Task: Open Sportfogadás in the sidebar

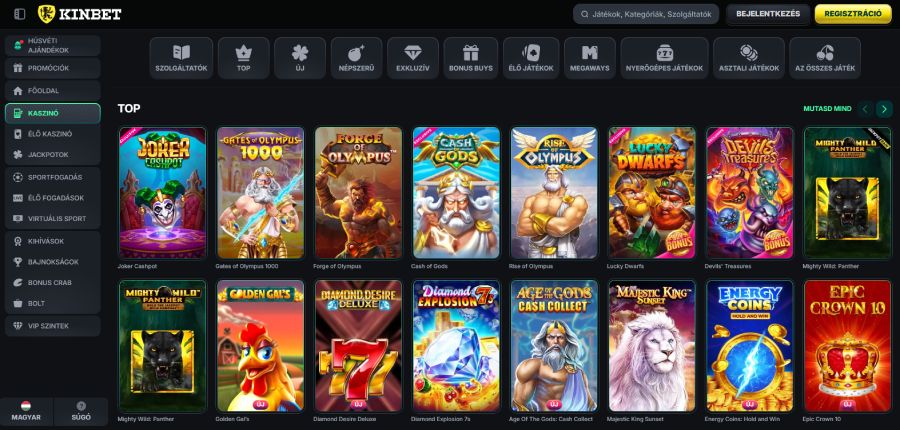Action: 51,177
